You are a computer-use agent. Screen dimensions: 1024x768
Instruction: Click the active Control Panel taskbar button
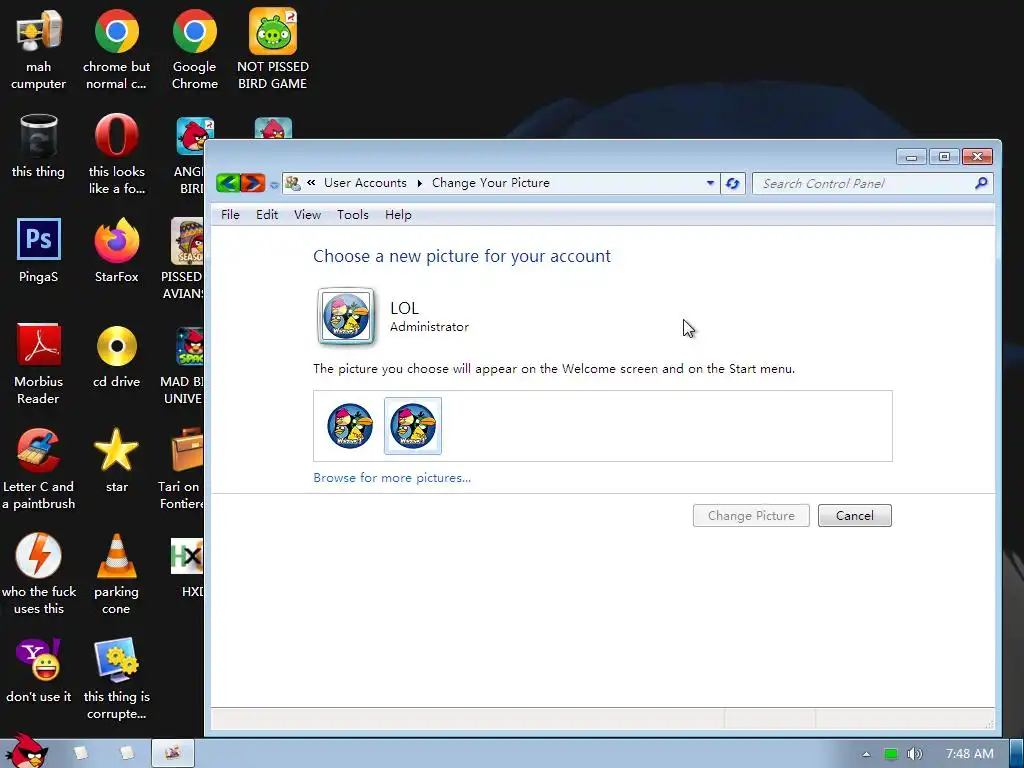(x=173, y=754)
